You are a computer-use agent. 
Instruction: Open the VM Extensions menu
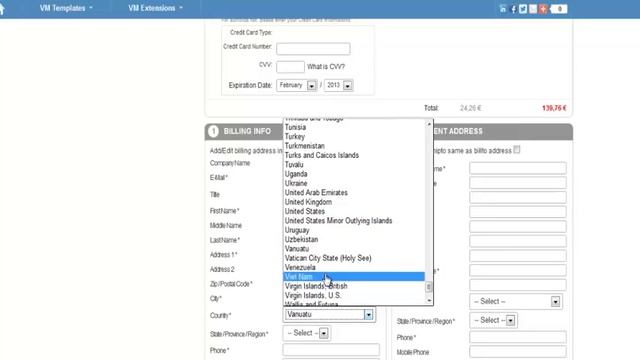click(155, 8)
